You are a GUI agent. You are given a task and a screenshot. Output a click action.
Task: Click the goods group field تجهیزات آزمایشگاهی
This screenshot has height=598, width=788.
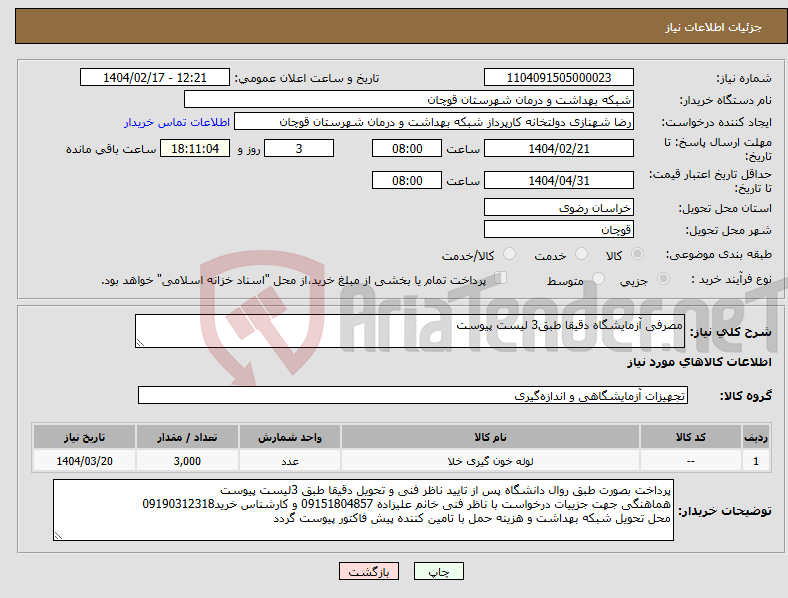click(413, 395)
